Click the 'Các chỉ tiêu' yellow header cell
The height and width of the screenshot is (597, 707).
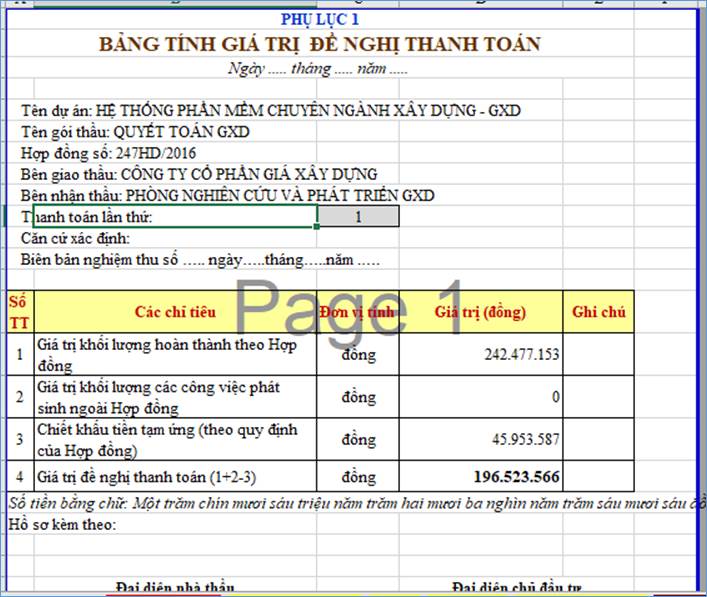[175, 312]
